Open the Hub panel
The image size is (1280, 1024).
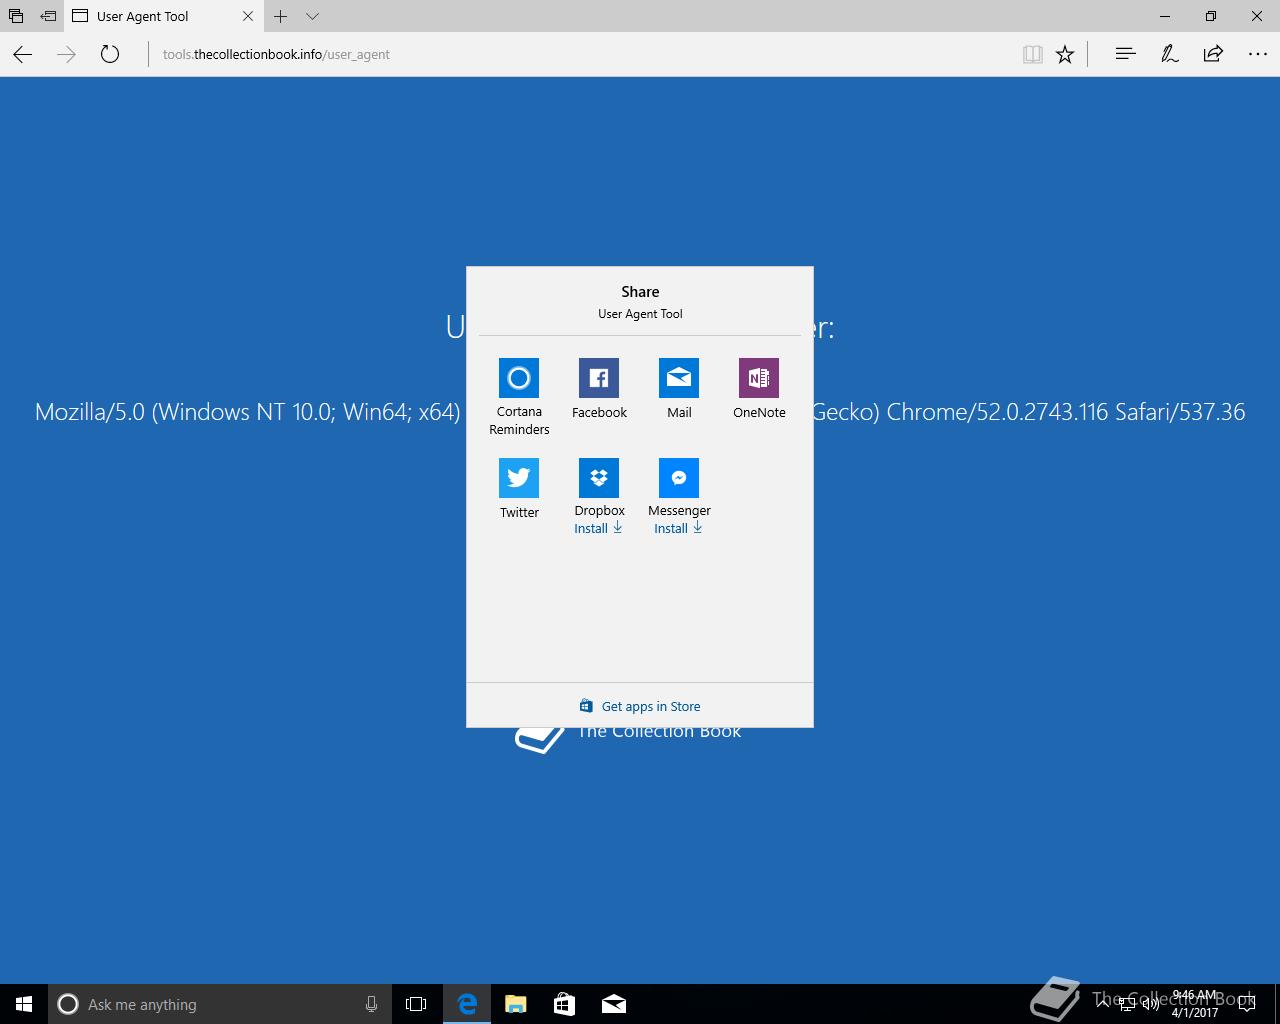1125,54
